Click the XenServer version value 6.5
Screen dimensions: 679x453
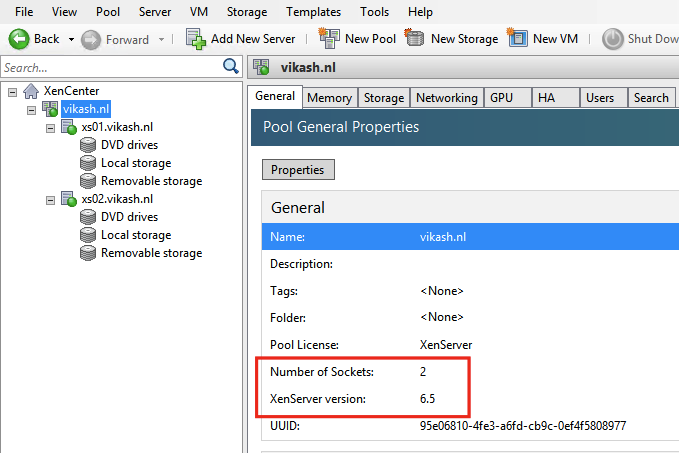click(x=427, y=399)
